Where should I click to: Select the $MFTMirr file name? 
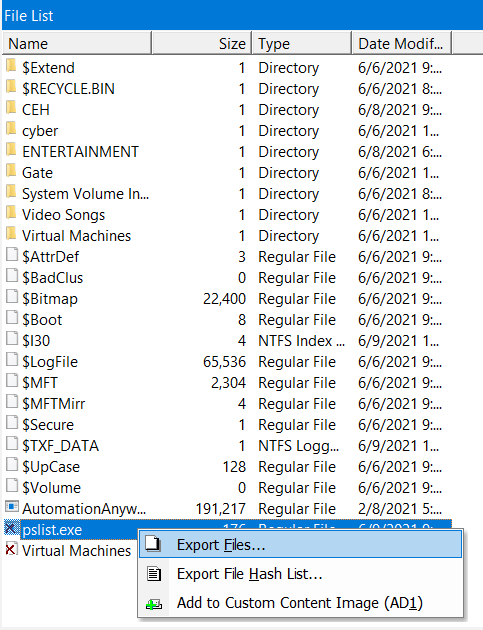tap(53, 404)
